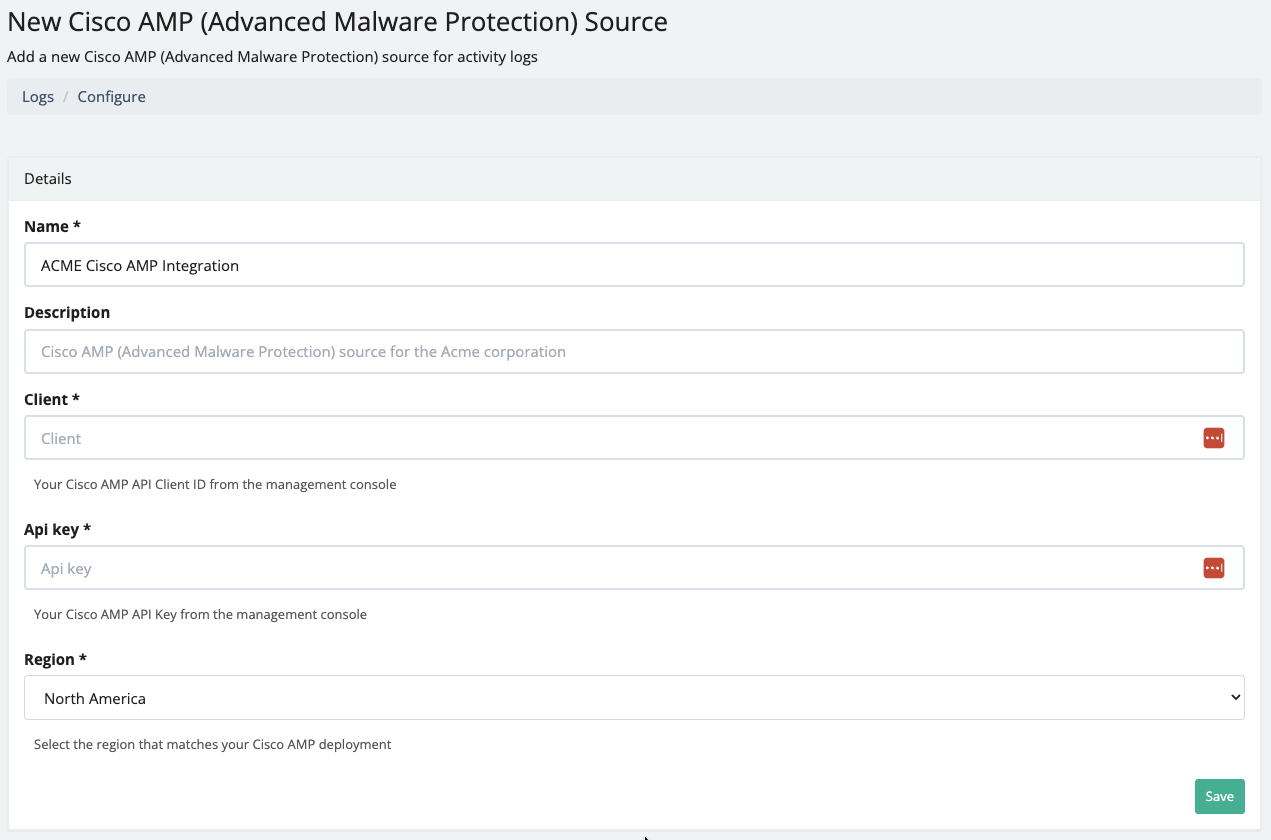Open the Configure breadcrumb link

pyautogui.click(x=111, y=97)
